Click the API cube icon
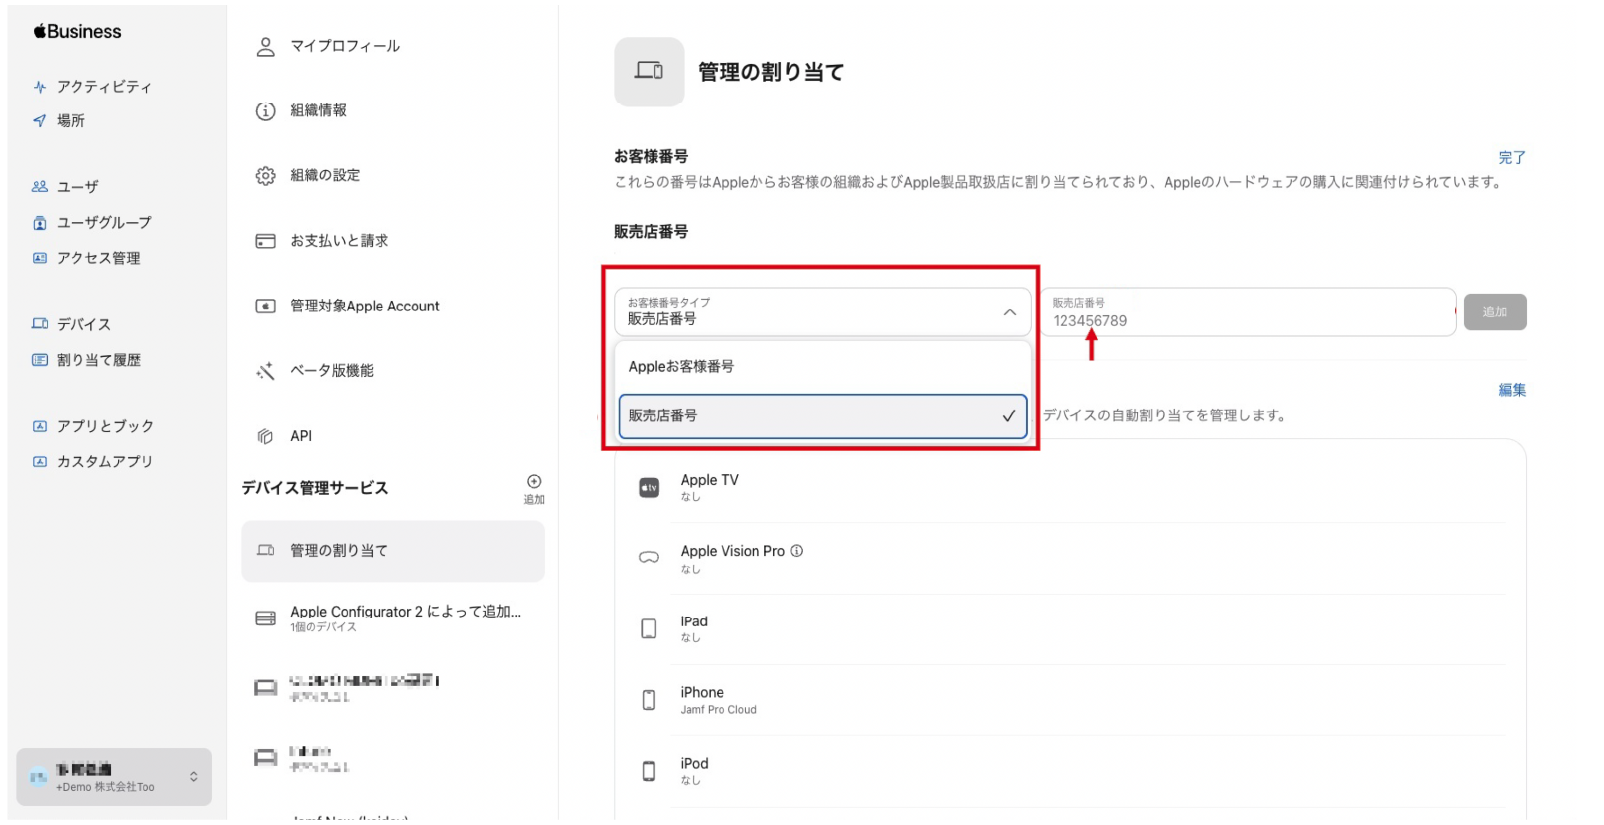Image resolution: width=1604 pixels, height=825 pixels. [x=265, y=436]
